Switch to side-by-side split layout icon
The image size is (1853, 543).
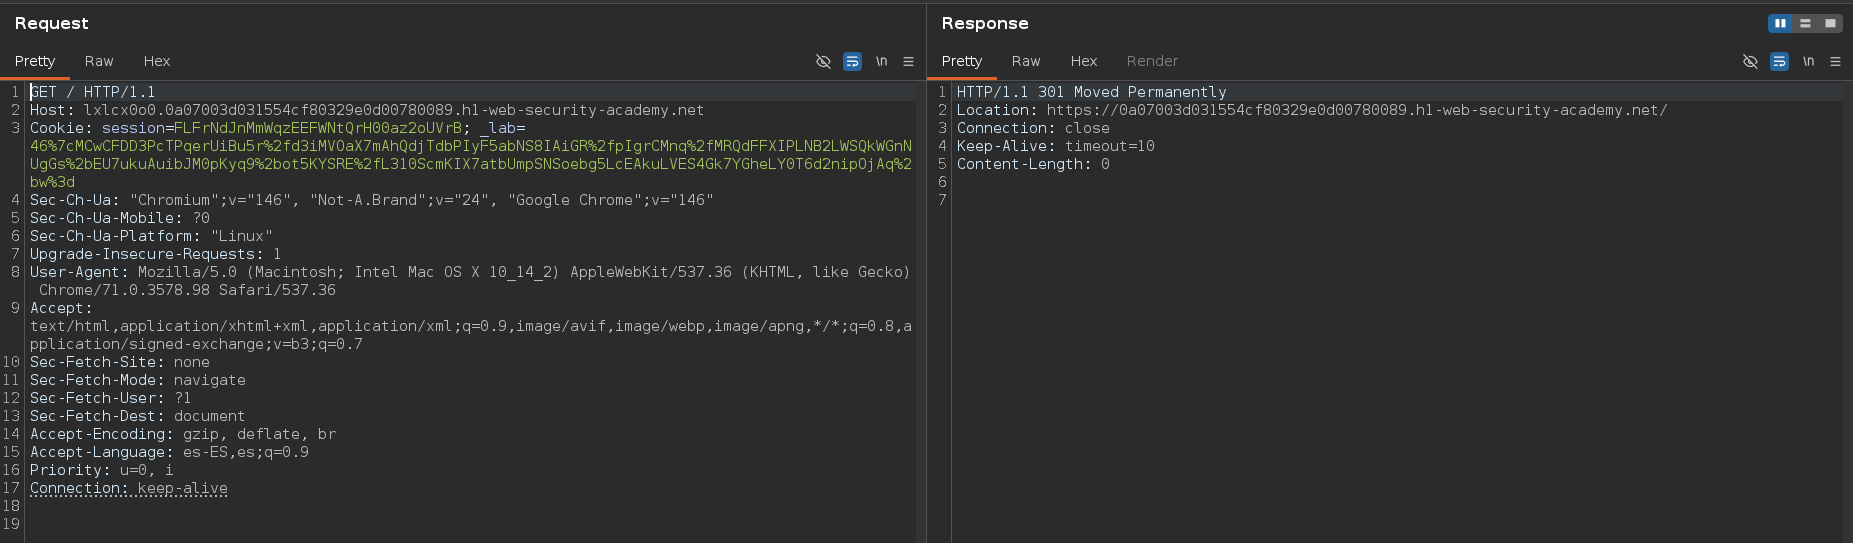1780,23
